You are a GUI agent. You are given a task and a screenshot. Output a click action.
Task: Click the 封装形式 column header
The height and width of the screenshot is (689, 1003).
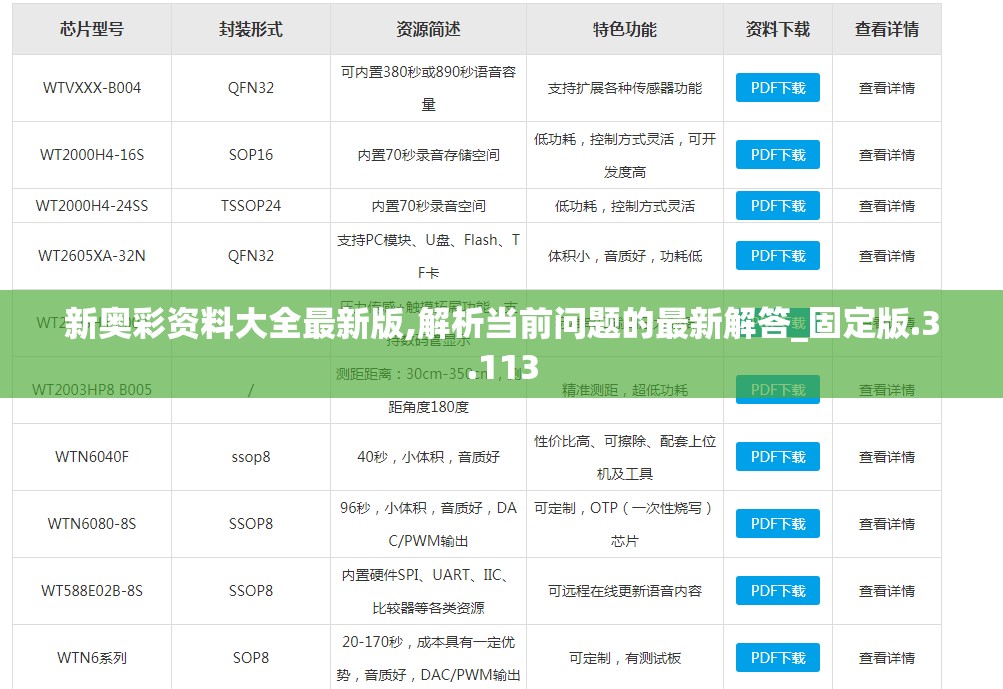pos(251,29)
